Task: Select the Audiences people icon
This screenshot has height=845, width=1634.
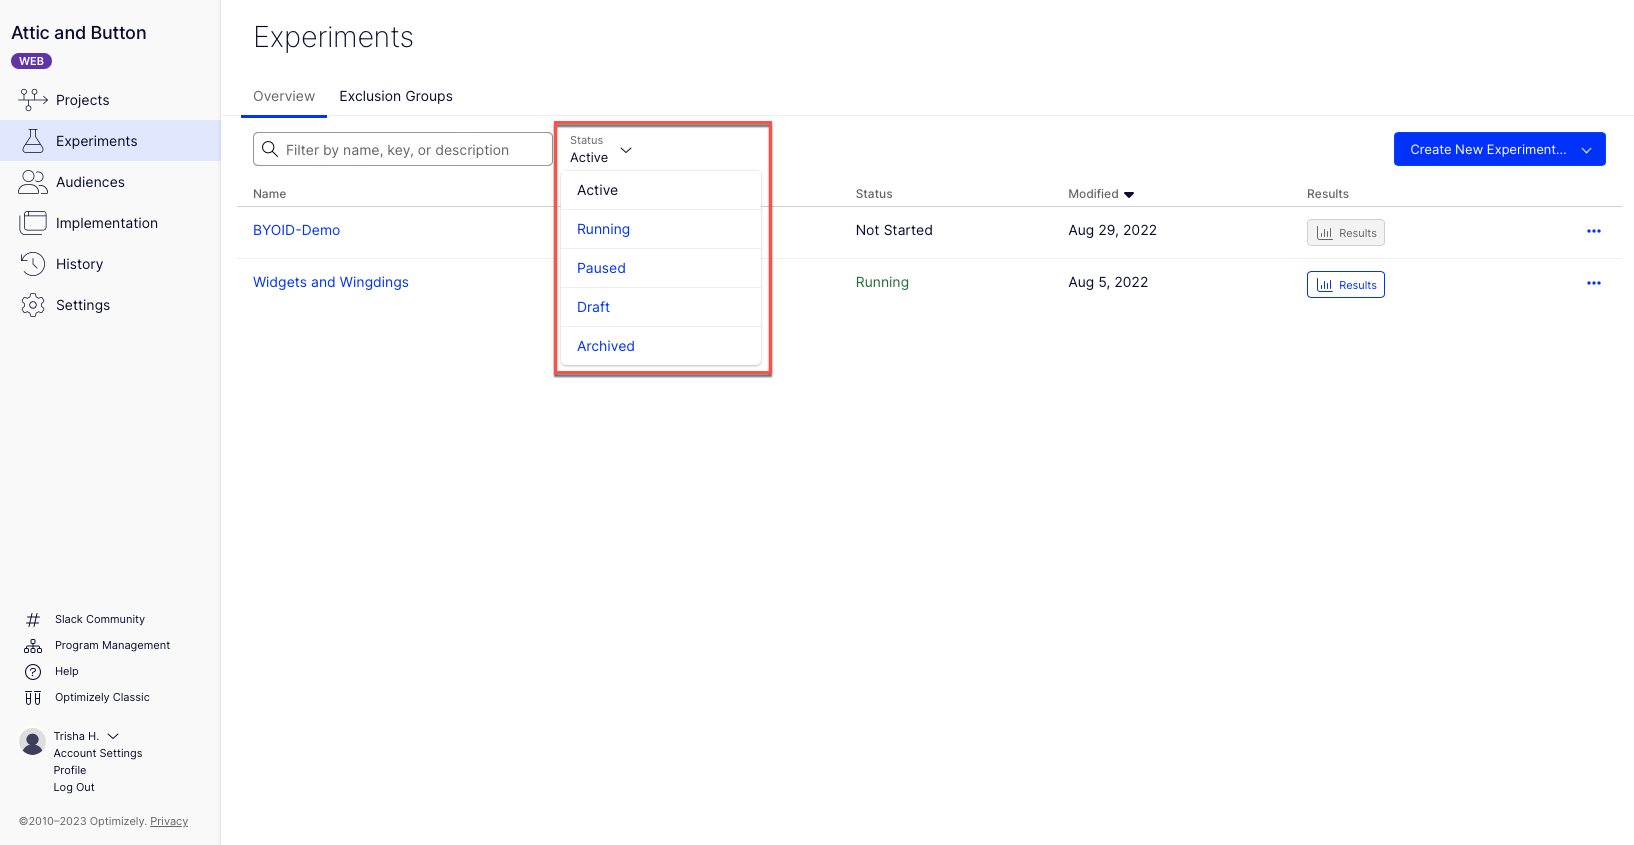Action: click(x=33, y=182)
